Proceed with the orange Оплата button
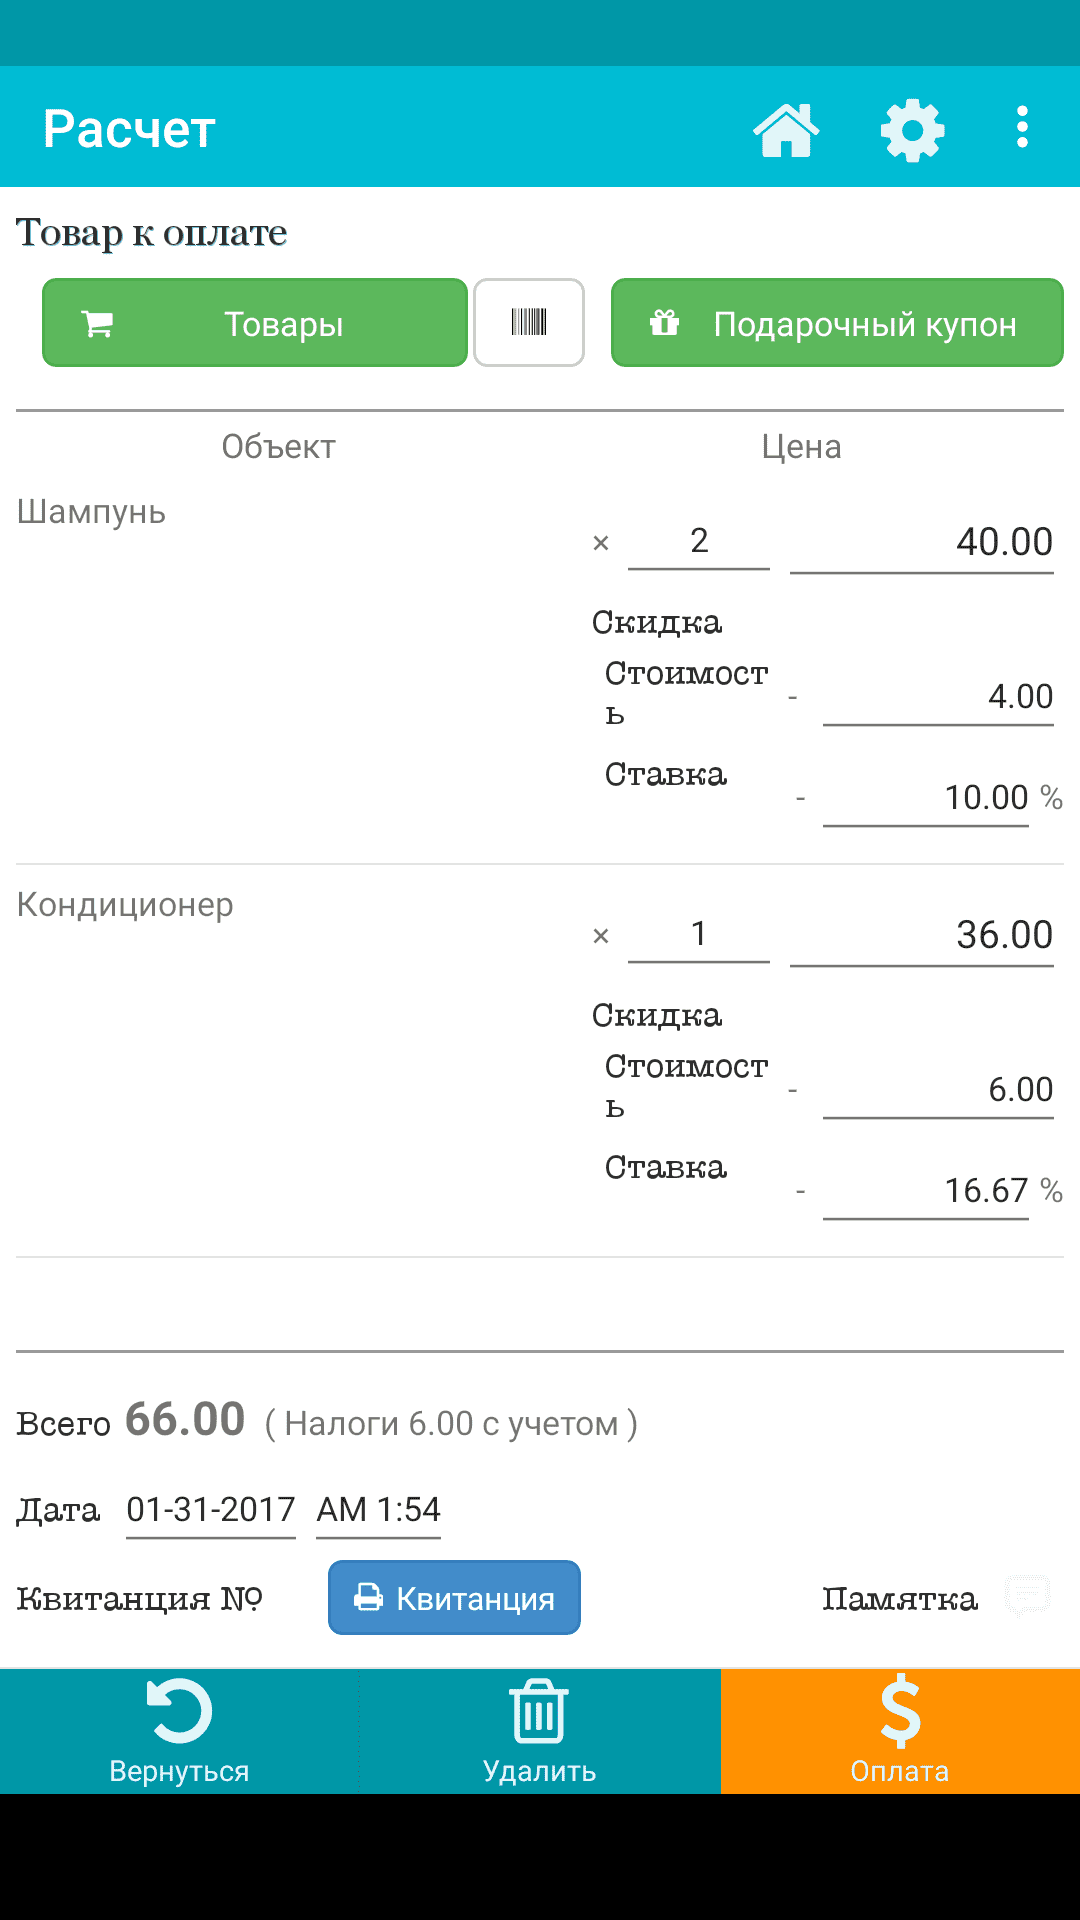The width and height of the screenshot is (1080, 1920). (900, 1730)
